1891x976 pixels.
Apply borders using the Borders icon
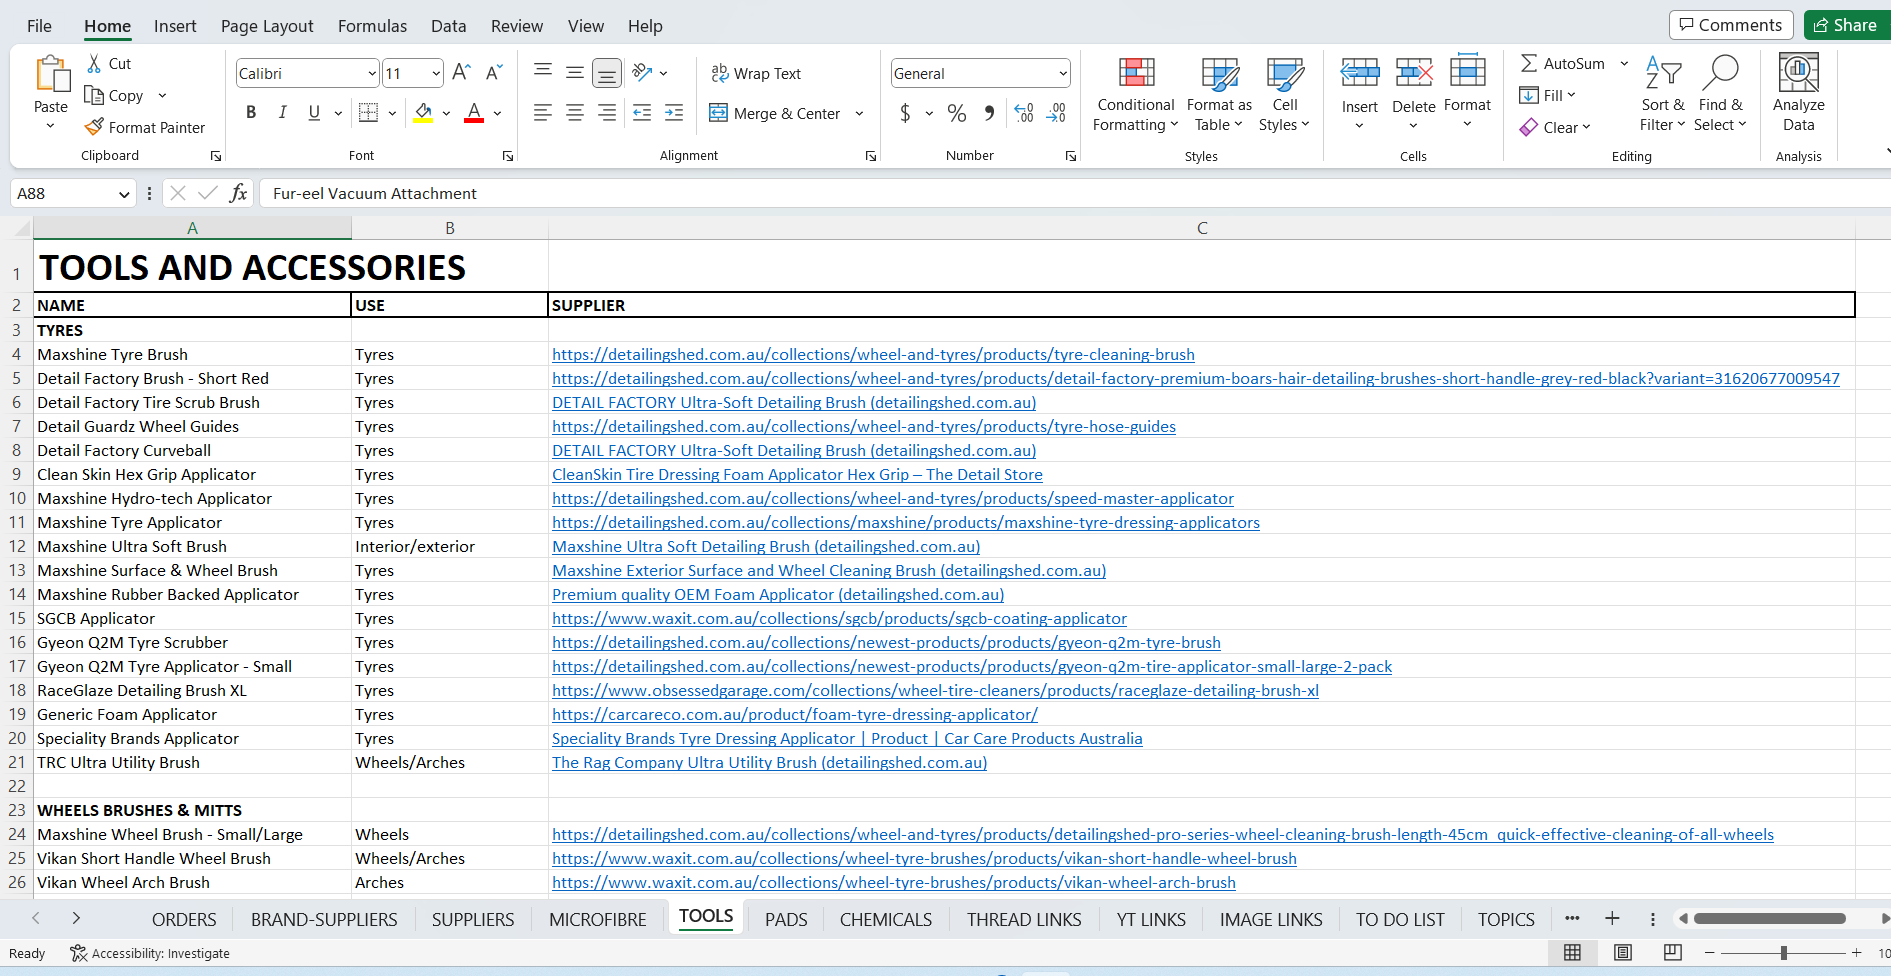(368, 113)
